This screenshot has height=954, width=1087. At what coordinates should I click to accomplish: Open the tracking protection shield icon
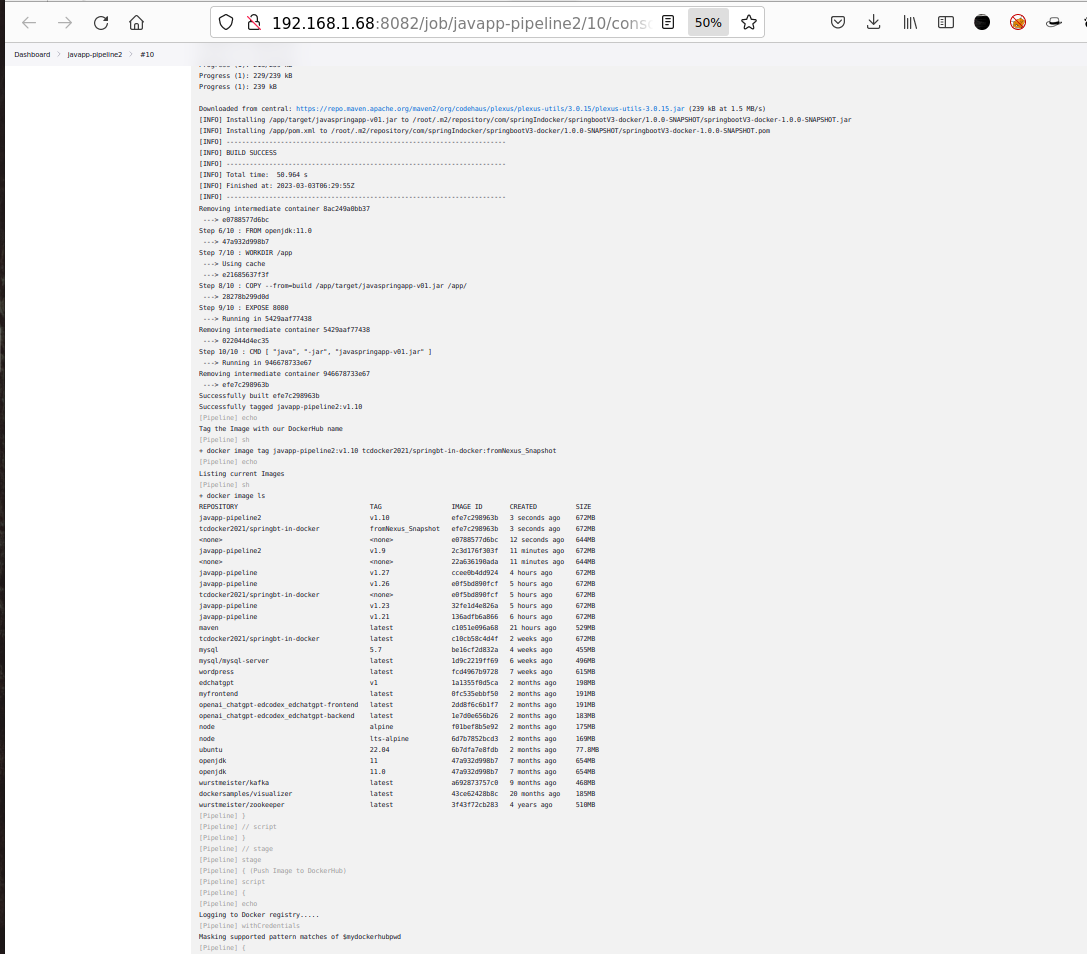[x=226, y=23]
